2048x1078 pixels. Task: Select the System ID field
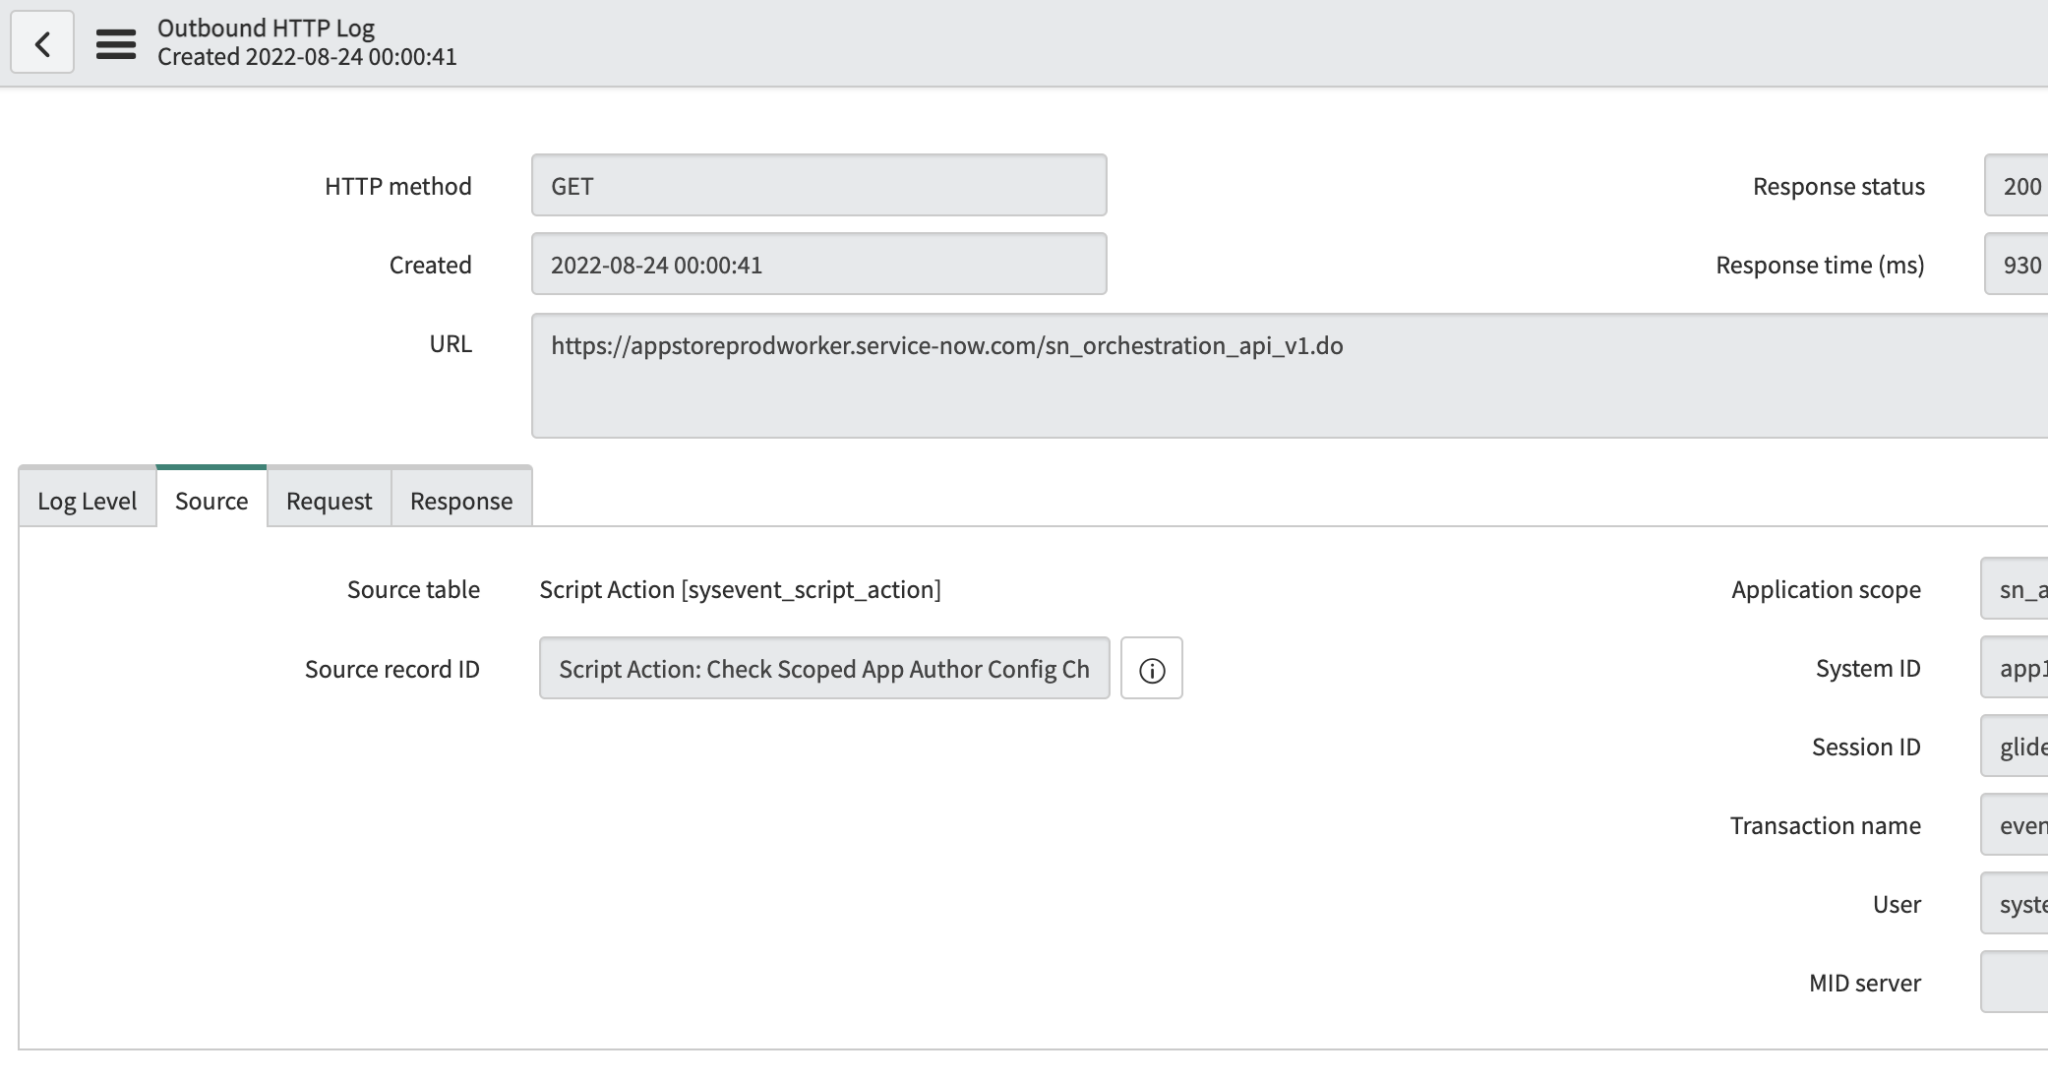[2020, 667]
